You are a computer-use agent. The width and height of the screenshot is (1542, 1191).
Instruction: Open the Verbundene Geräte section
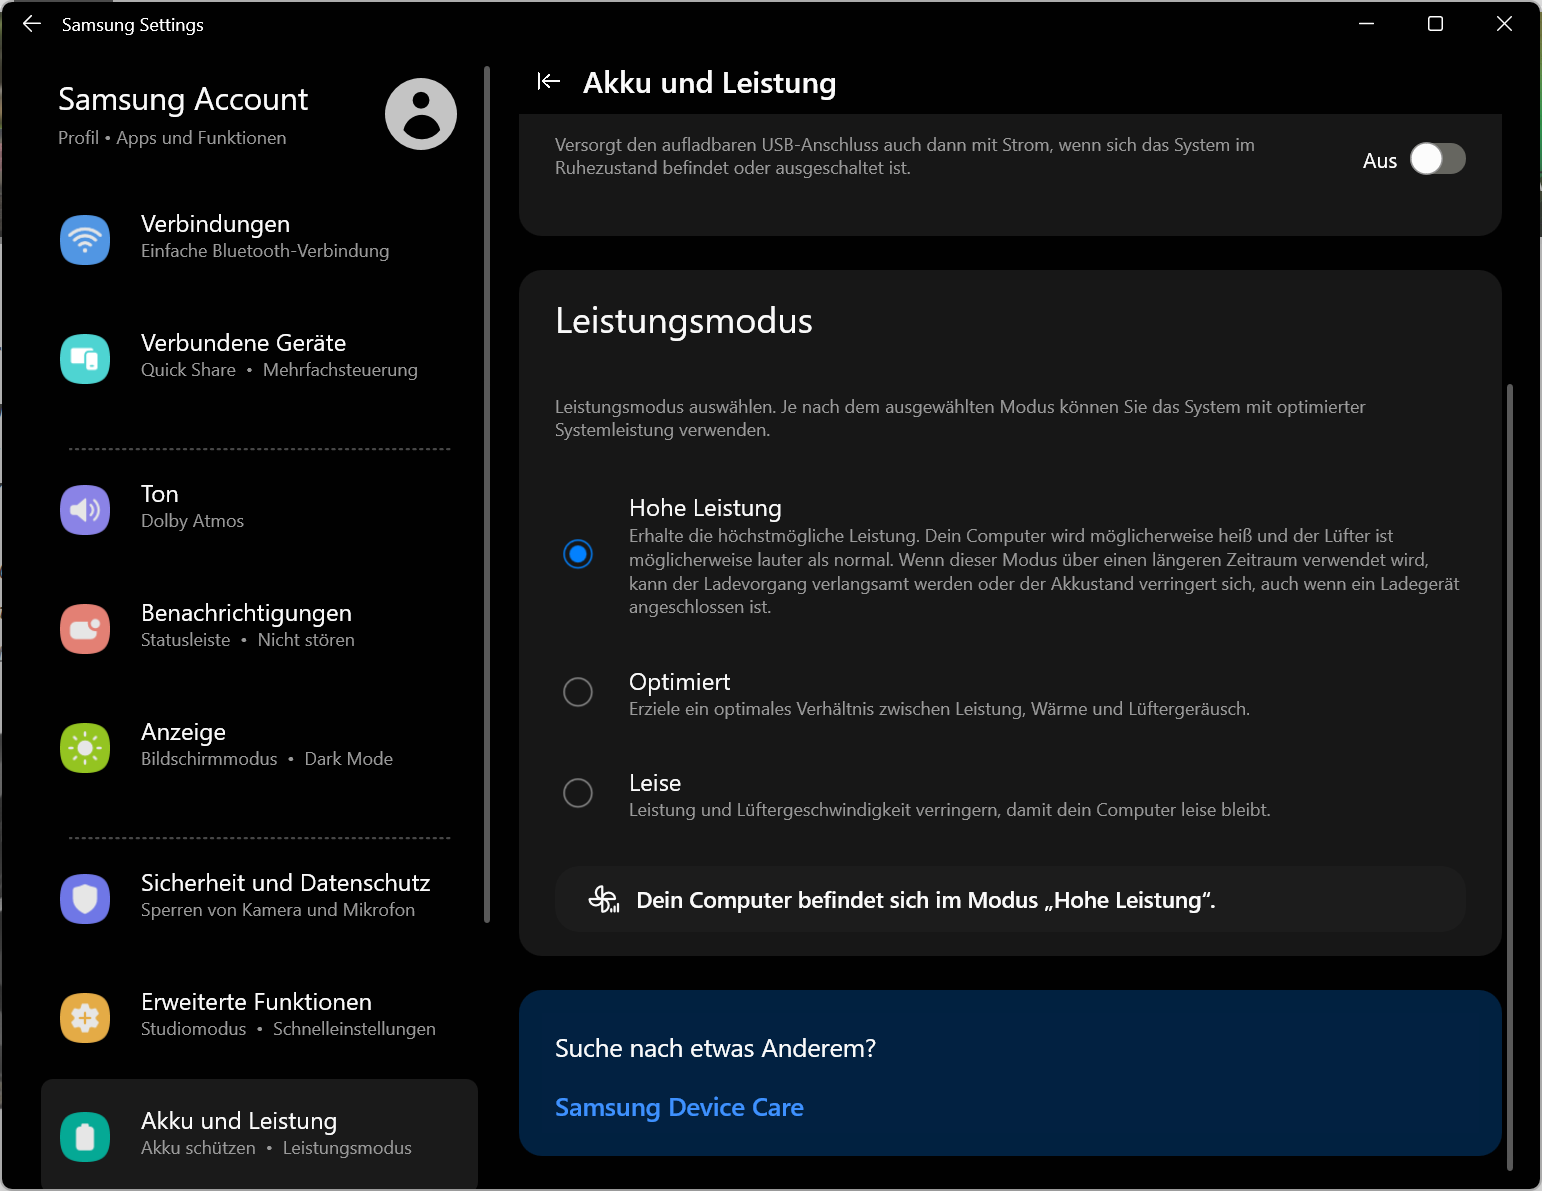pyautogui.click(x=259, y=359)
